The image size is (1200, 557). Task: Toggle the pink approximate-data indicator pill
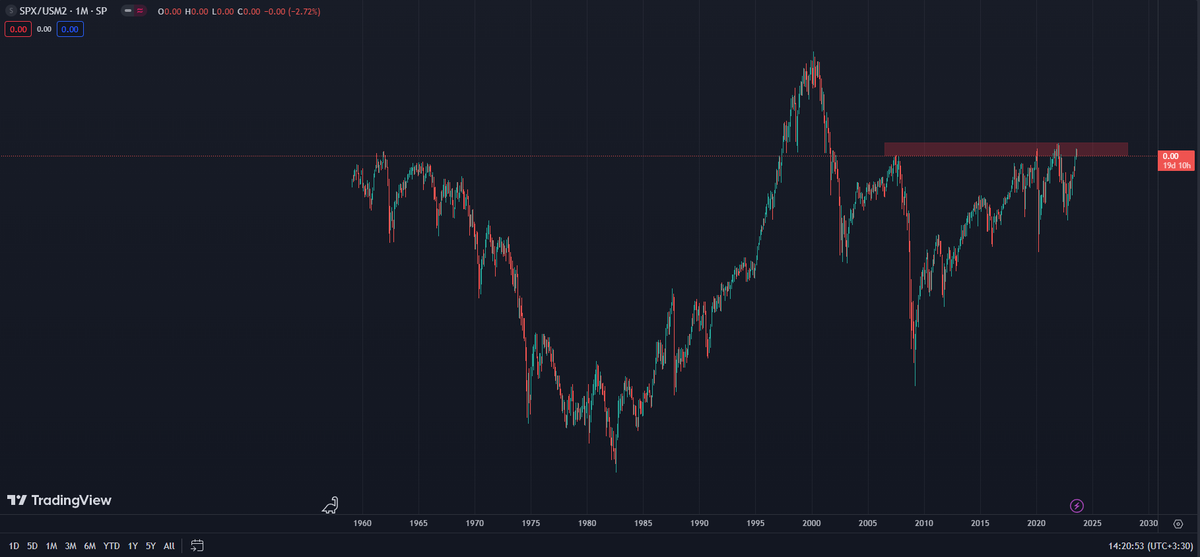click(140, 11)
